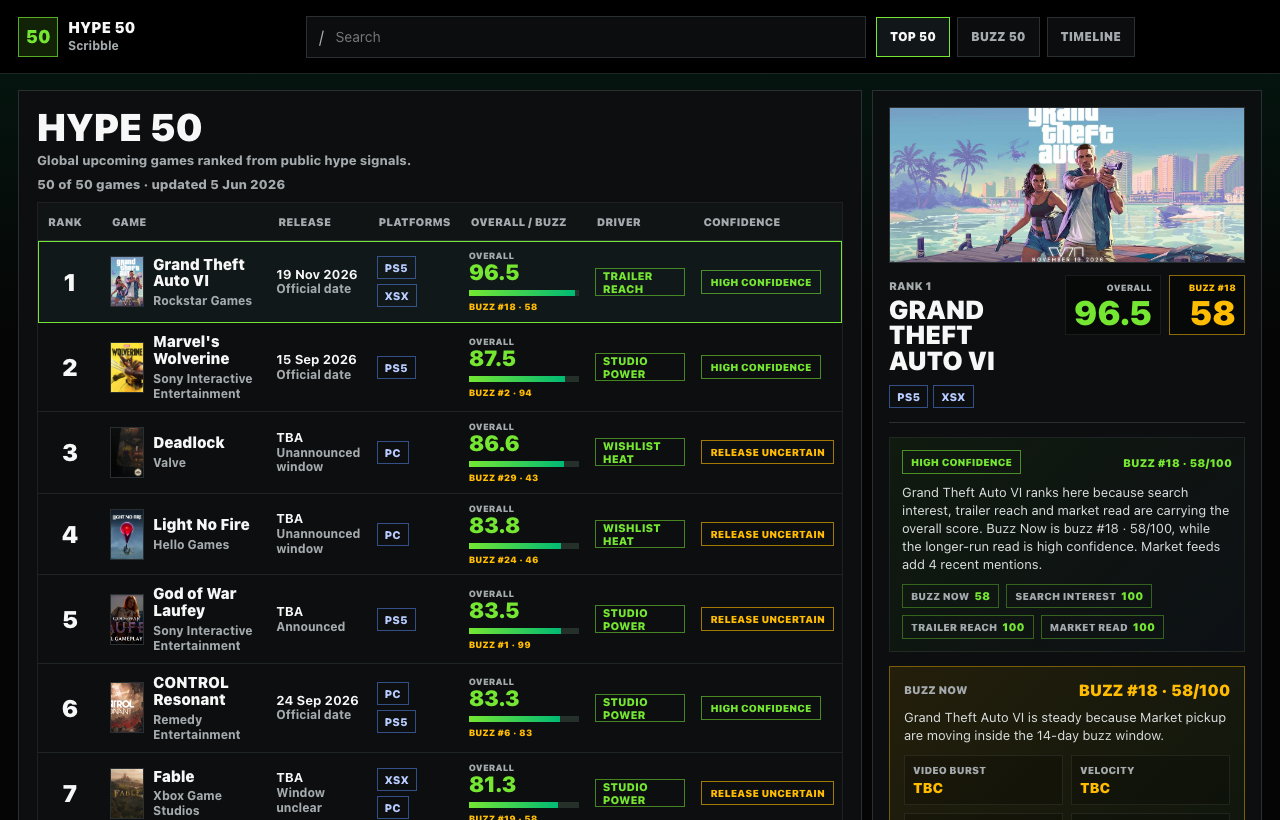Open the GTA VI banner image in detail panel

pyautogui.click(x=1067, y=185)
